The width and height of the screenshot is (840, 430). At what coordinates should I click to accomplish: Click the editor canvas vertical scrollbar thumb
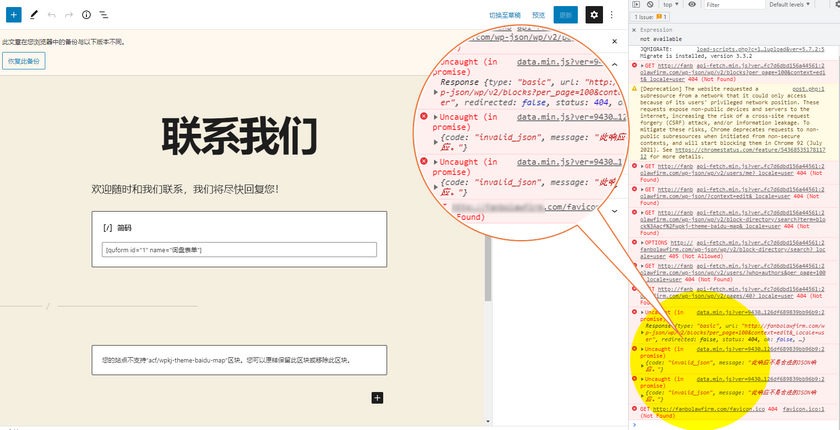click(x=488, y=268)
